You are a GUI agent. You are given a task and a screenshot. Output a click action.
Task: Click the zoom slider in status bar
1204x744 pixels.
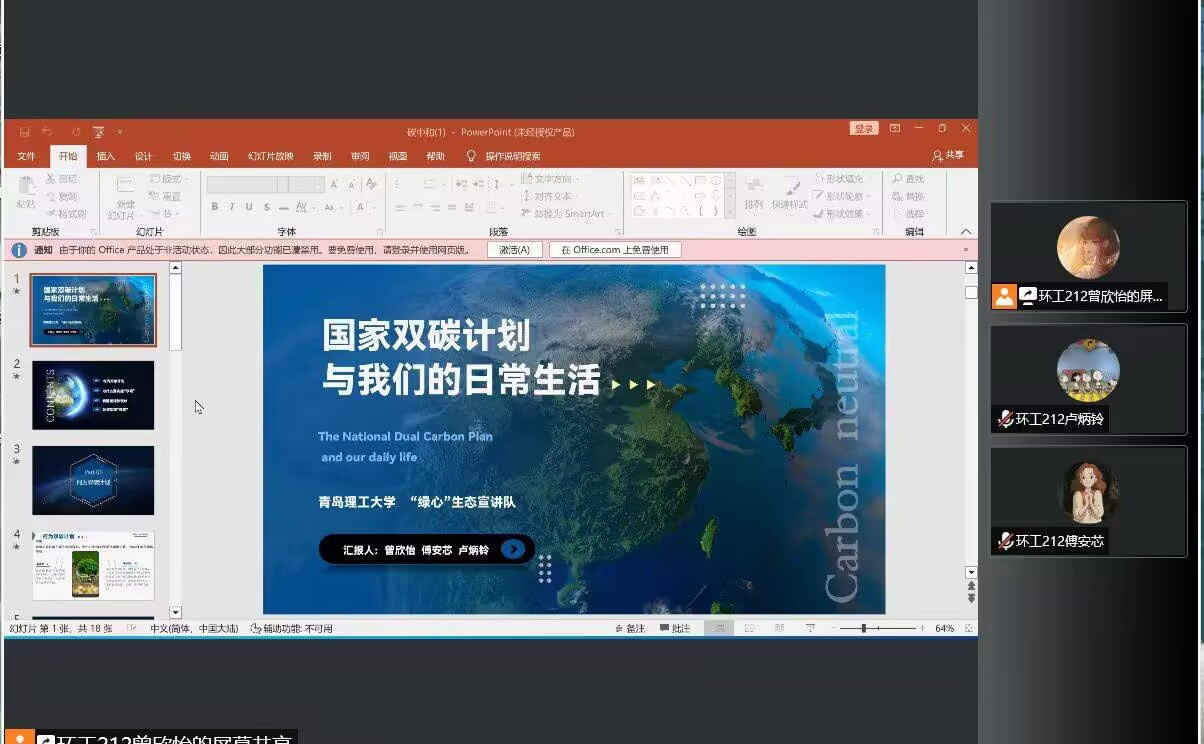[863, 628]
